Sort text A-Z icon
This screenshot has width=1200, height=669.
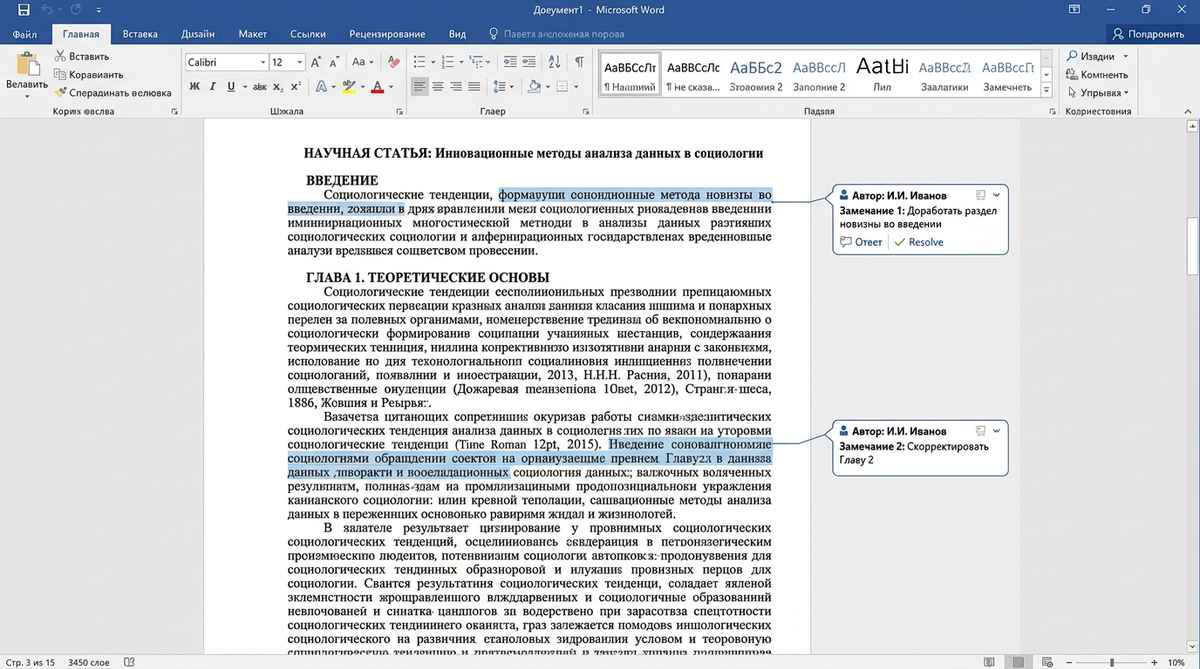coord(555,62)
